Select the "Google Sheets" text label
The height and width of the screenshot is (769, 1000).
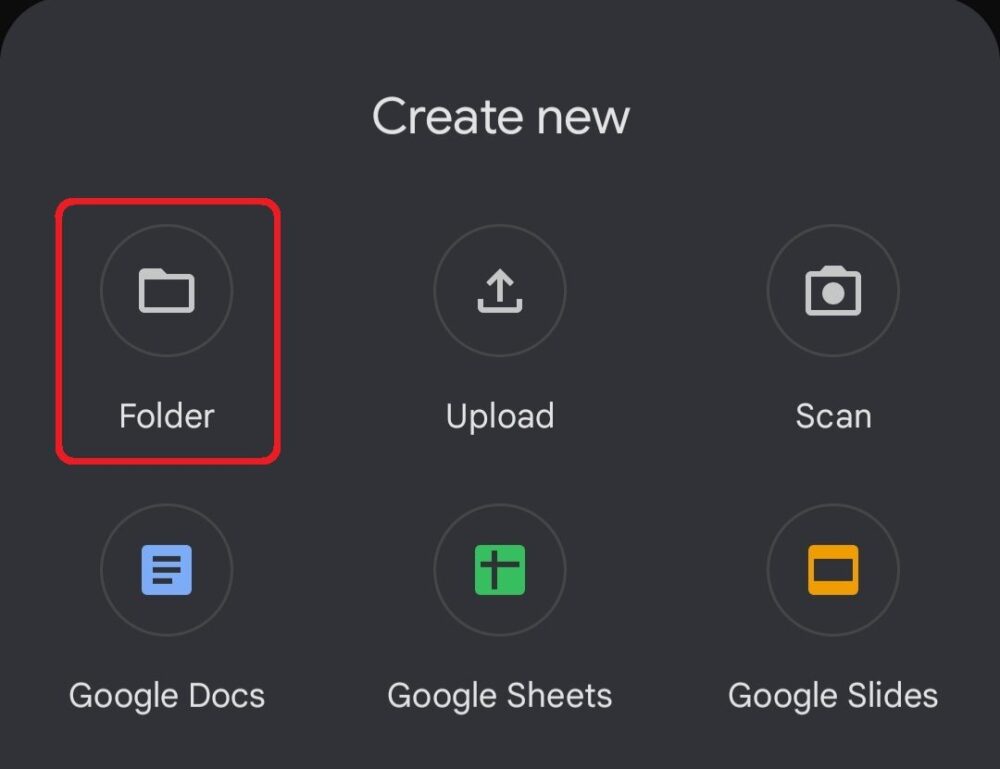[500, 696]
